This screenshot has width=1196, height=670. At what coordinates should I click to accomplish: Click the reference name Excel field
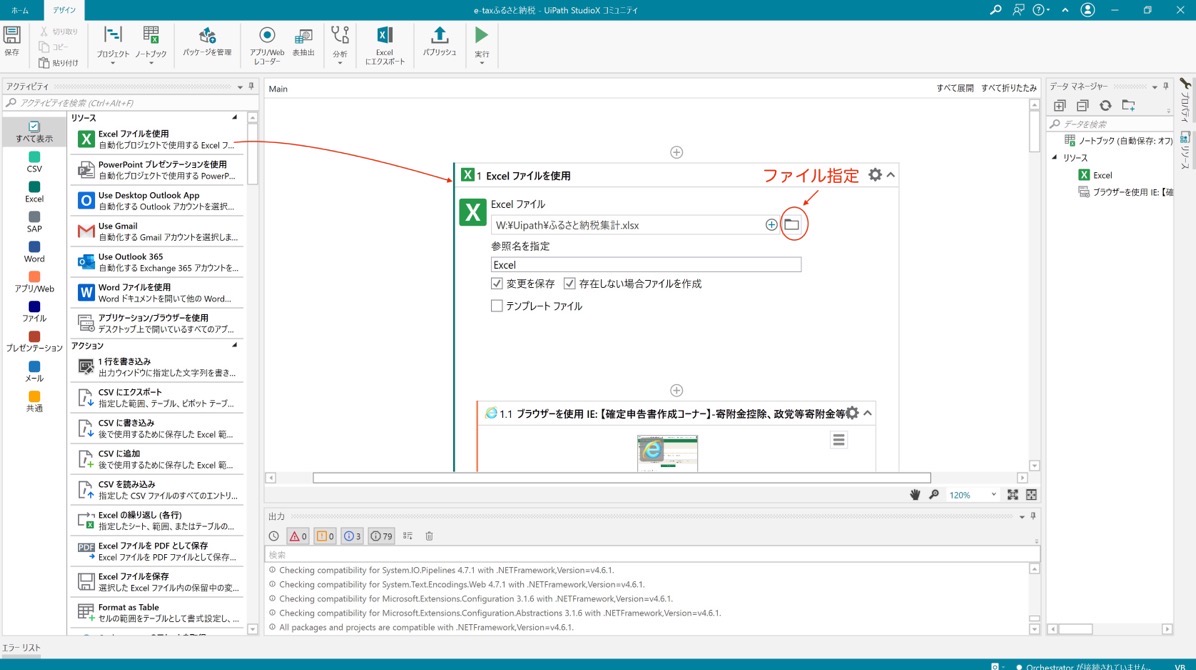[645, 265]
